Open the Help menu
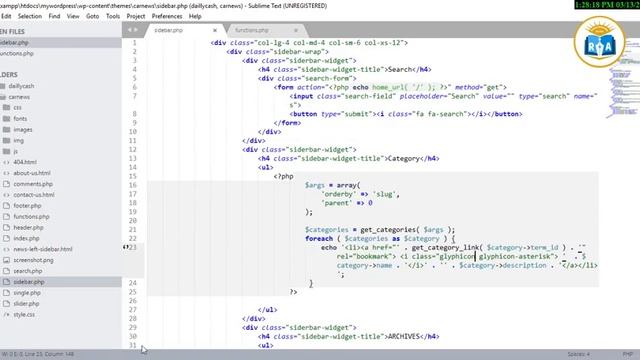 click(195, 16)
